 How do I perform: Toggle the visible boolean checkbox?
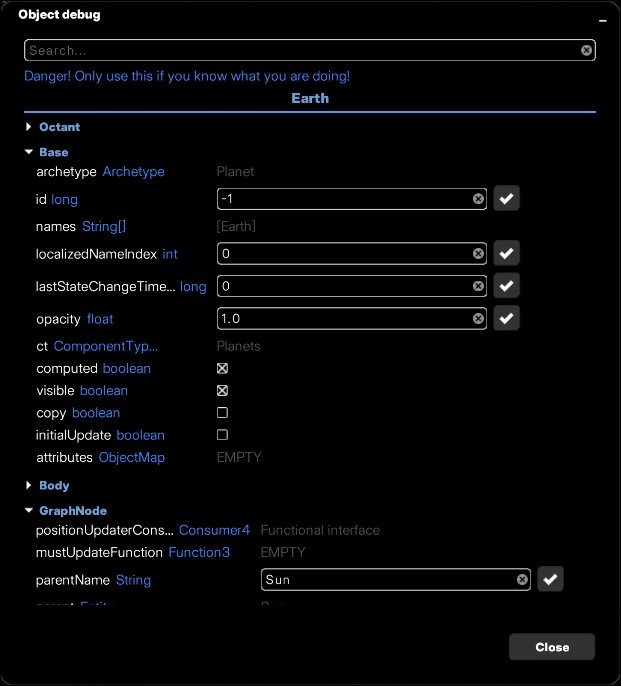[x=222, y=391]
